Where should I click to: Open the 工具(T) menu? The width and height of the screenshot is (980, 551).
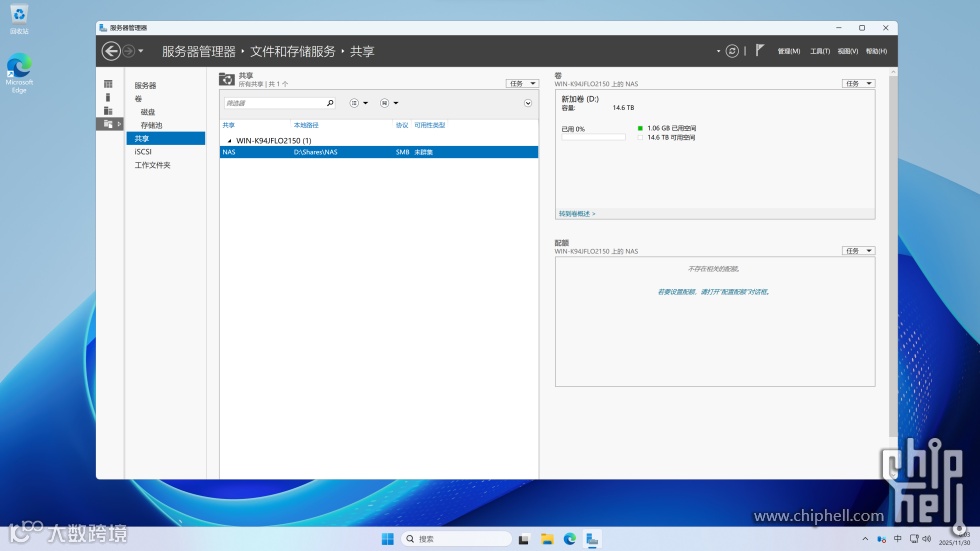coord(820,51)
